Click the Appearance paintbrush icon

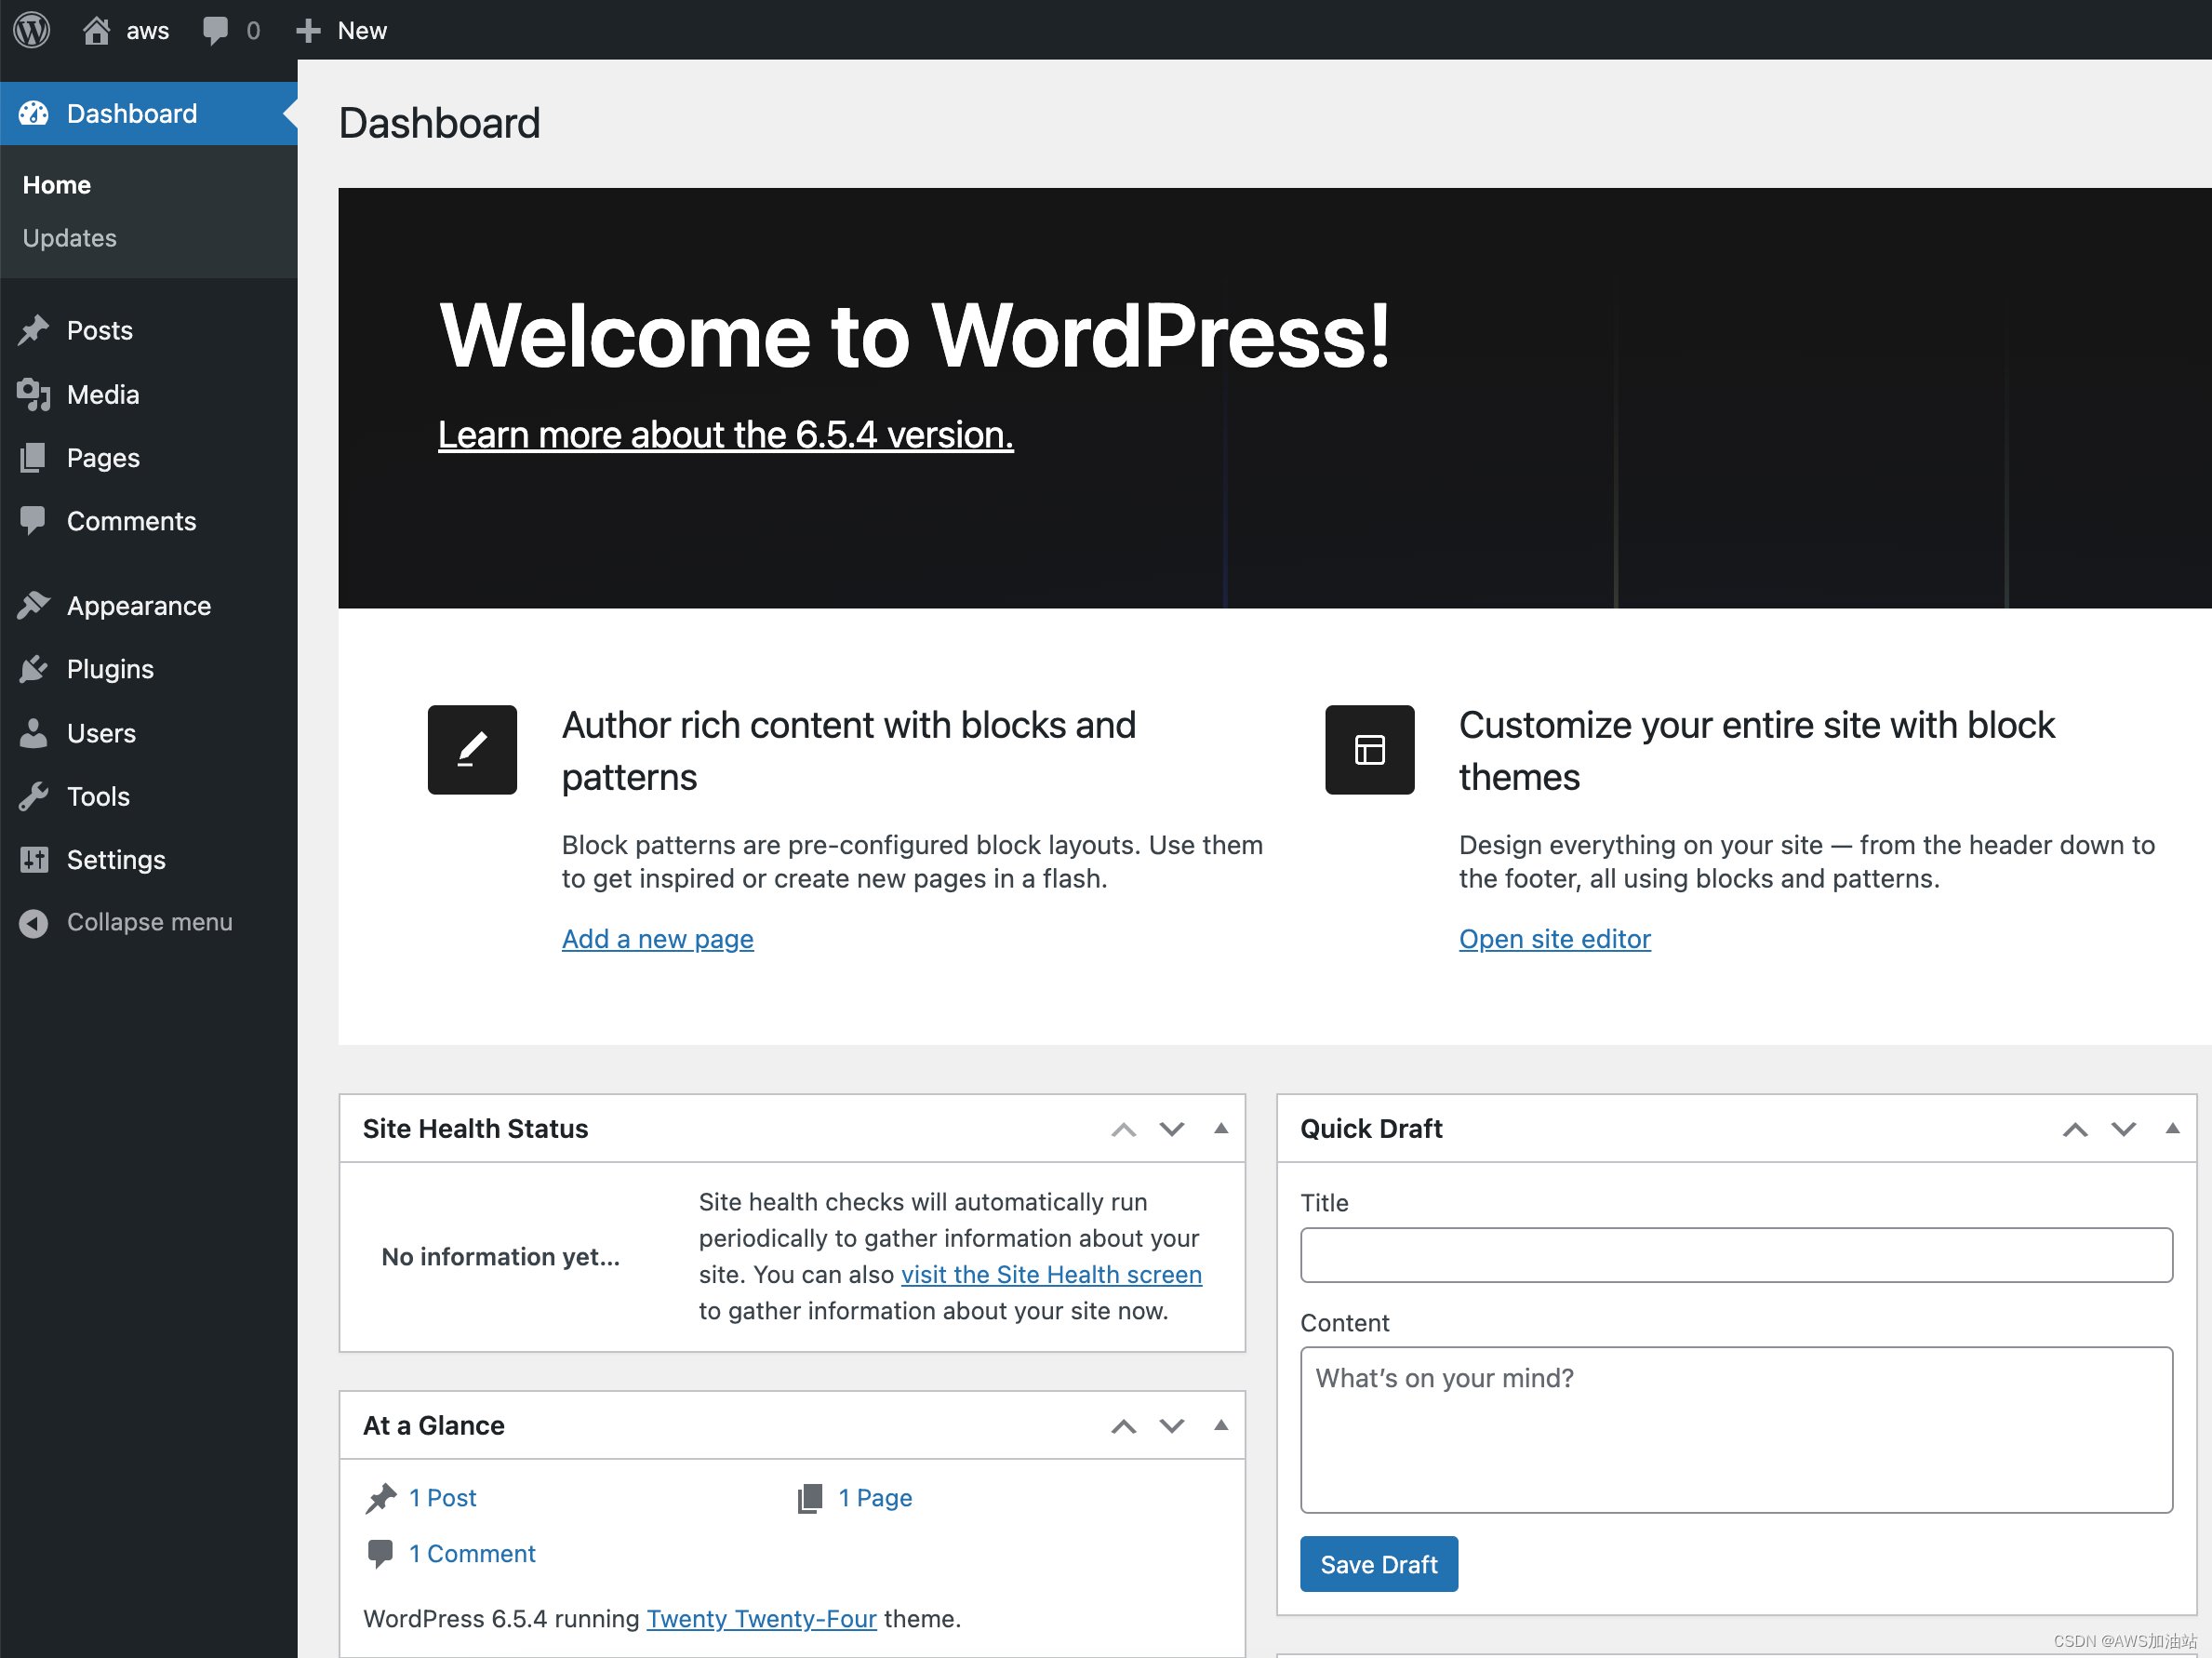click(x=34, y=605)
